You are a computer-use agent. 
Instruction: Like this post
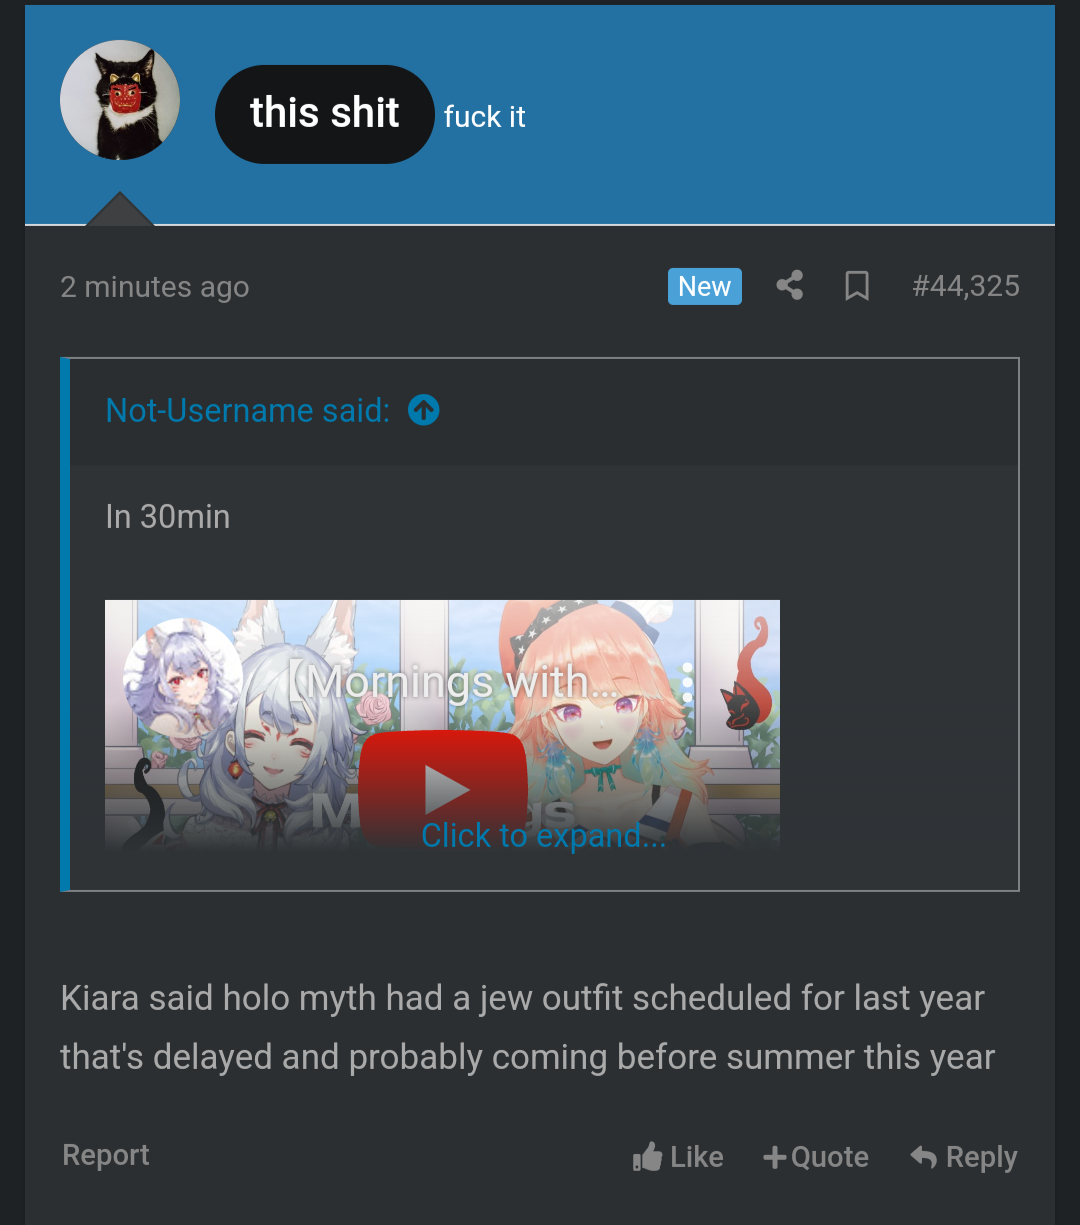678,1157
